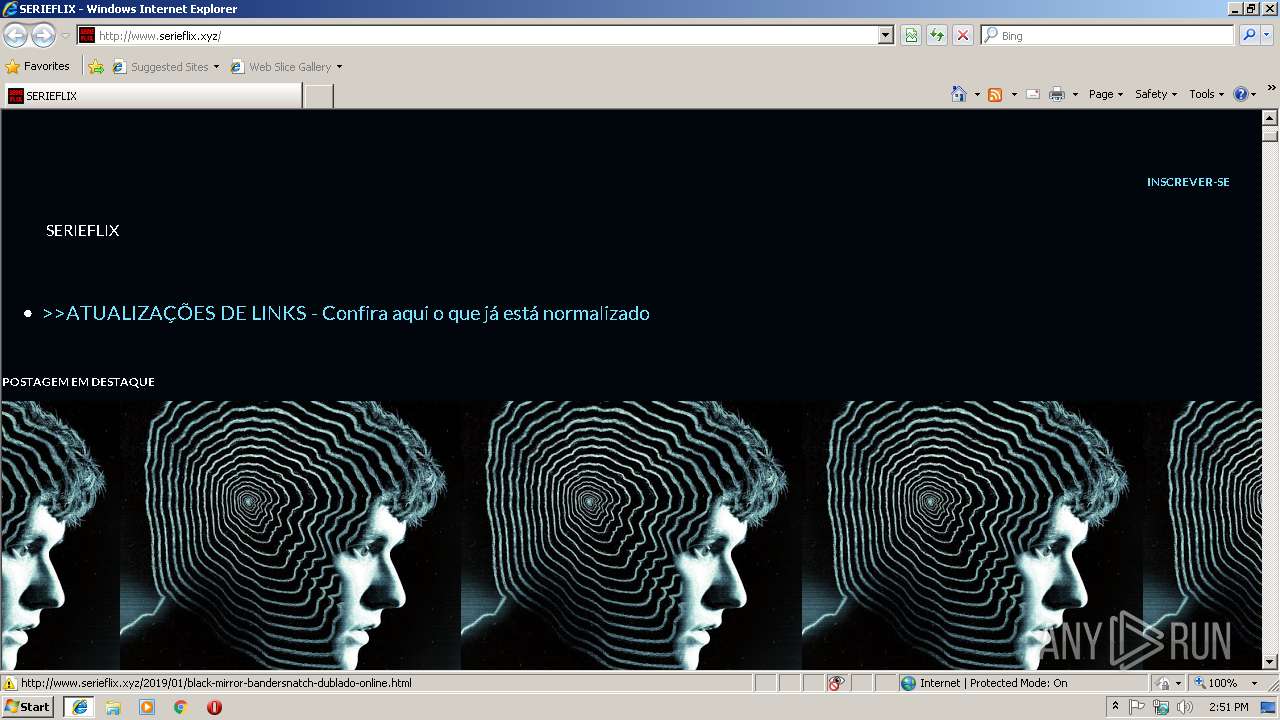Expand the Home button dropdown arrow
Screen dimensions: 1280x720
[x=977, y=94]
